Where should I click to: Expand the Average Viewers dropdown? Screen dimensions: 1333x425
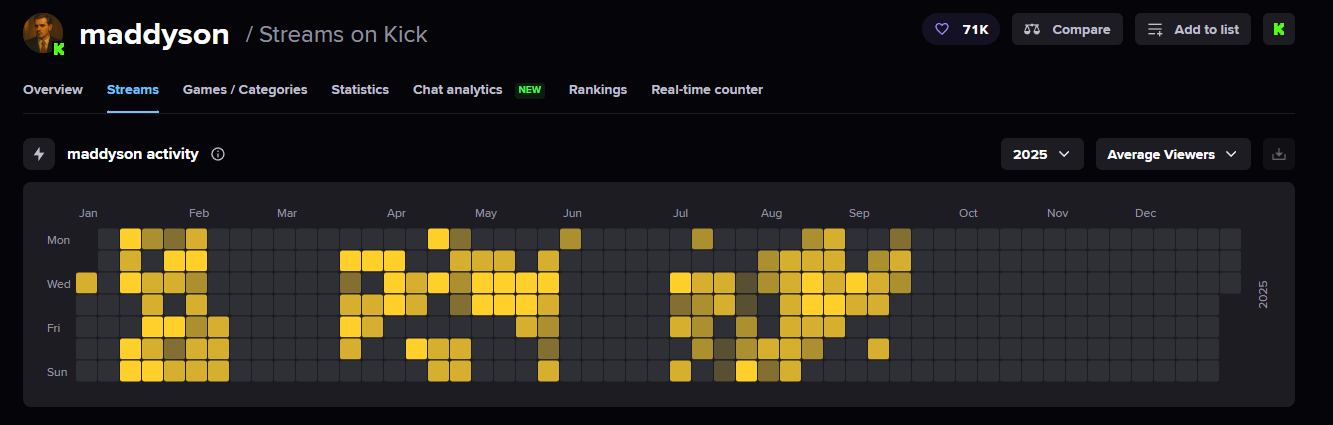pos(1173,154)
